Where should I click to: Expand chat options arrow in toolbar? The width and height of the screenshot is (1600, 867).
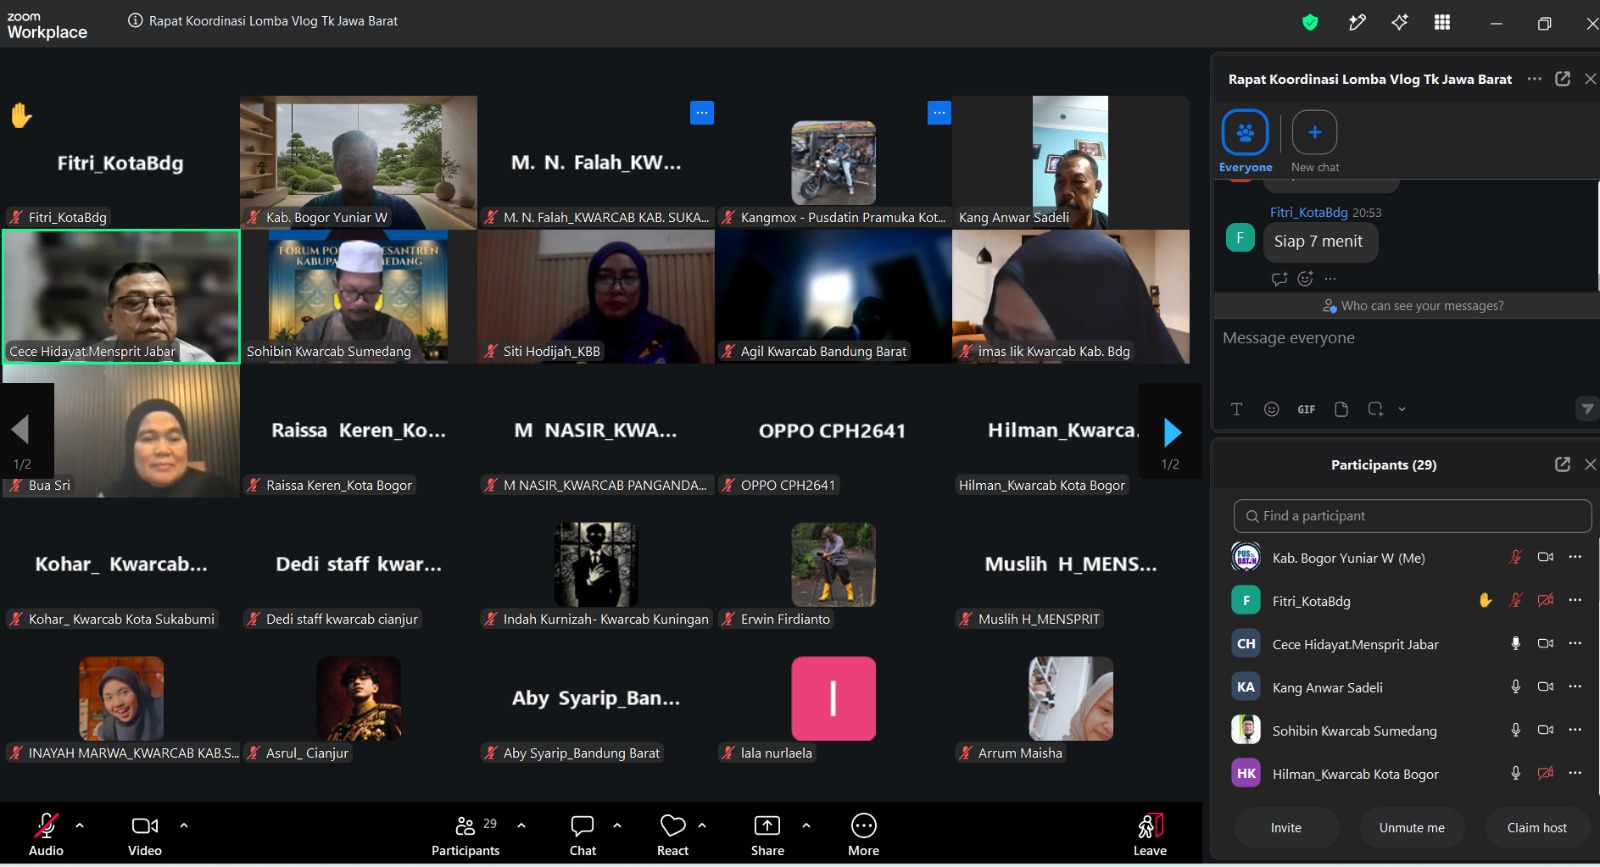(x=617, y=826)
